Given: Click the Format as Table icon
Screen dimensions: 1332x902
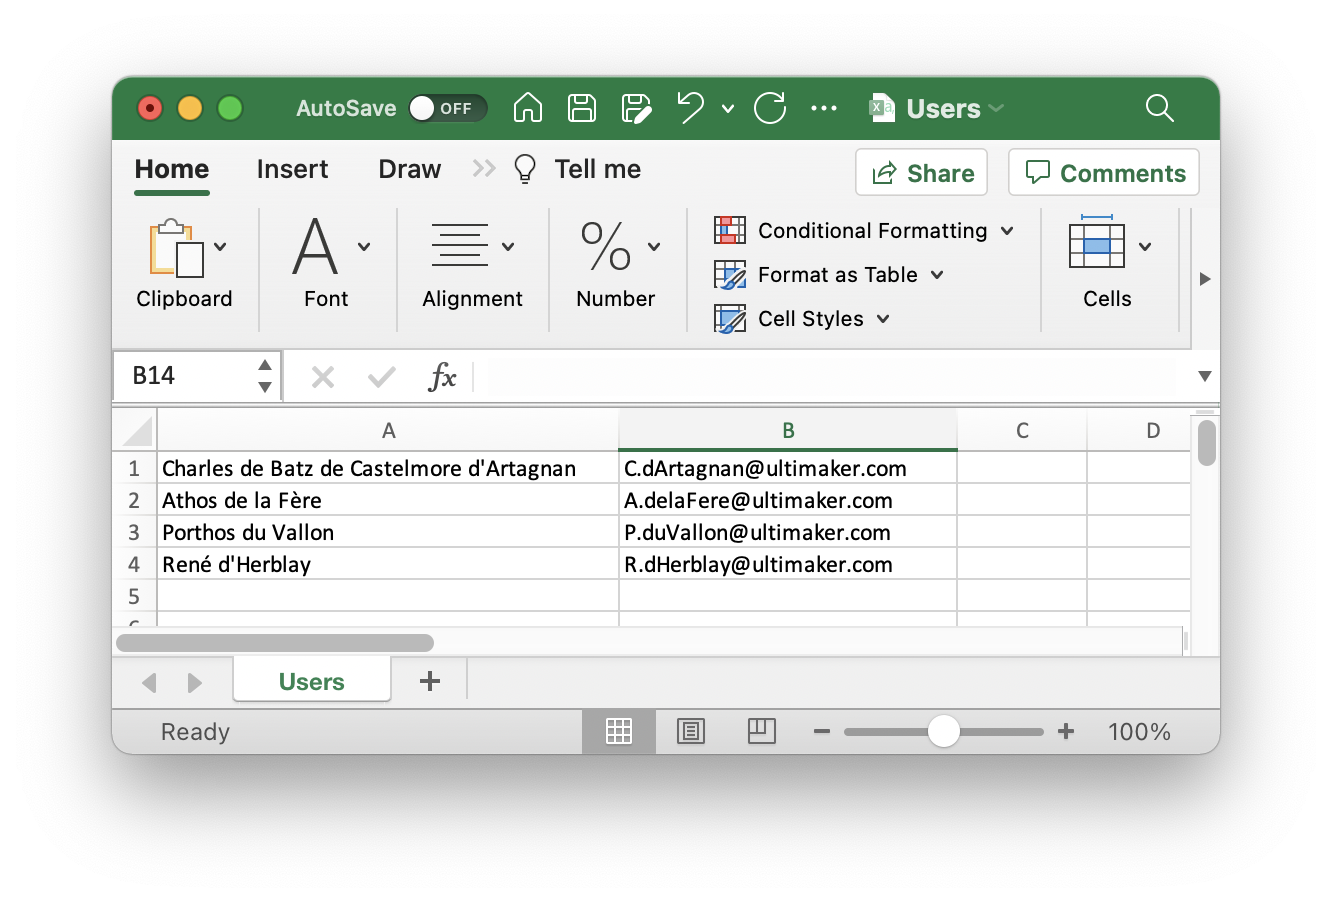Looking at the screenshot, I should click(731, 274).
